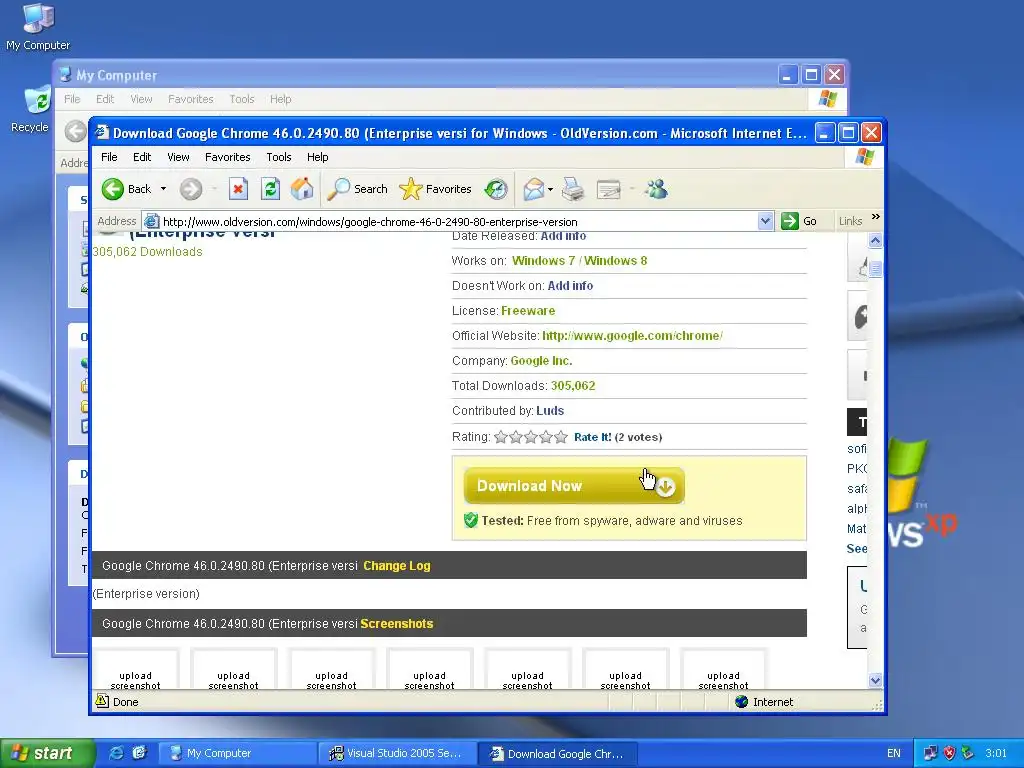1024x768 pixels.
Task: Click the safely remove hardware tray icon
Action: tap(968, 753)
